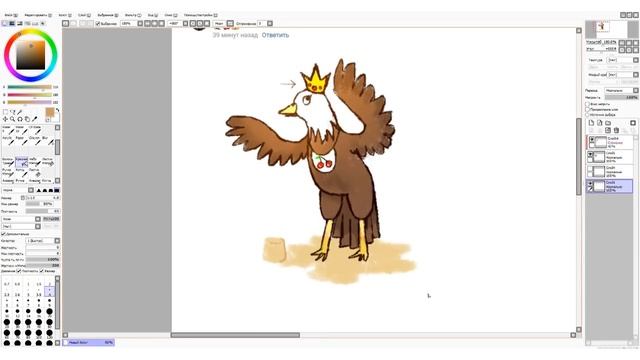Open the Слой menu
The height and width of the screenshot is (360, 640).
point(84,15)
